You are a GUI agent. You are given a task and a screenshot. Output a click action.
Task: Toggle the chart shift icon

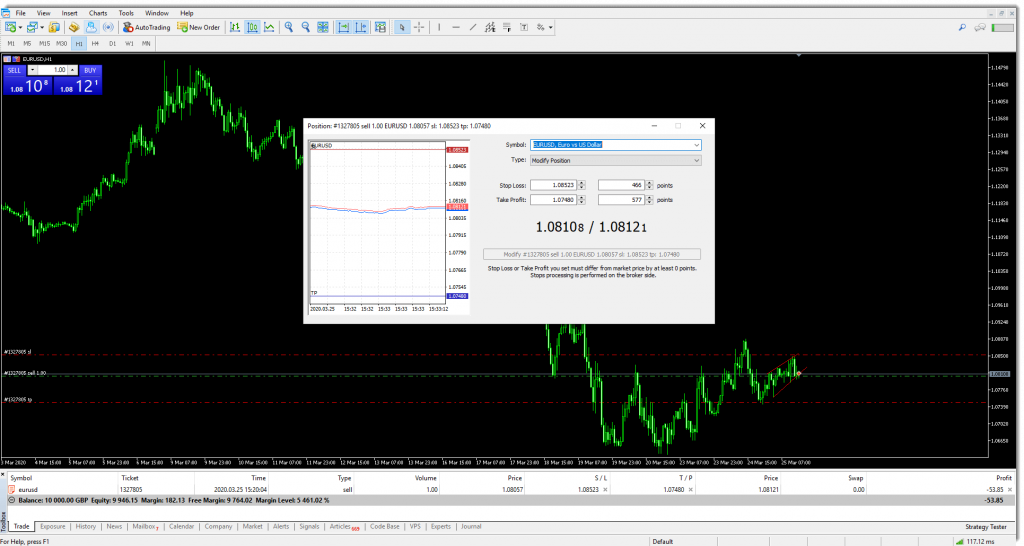point(359,27)
